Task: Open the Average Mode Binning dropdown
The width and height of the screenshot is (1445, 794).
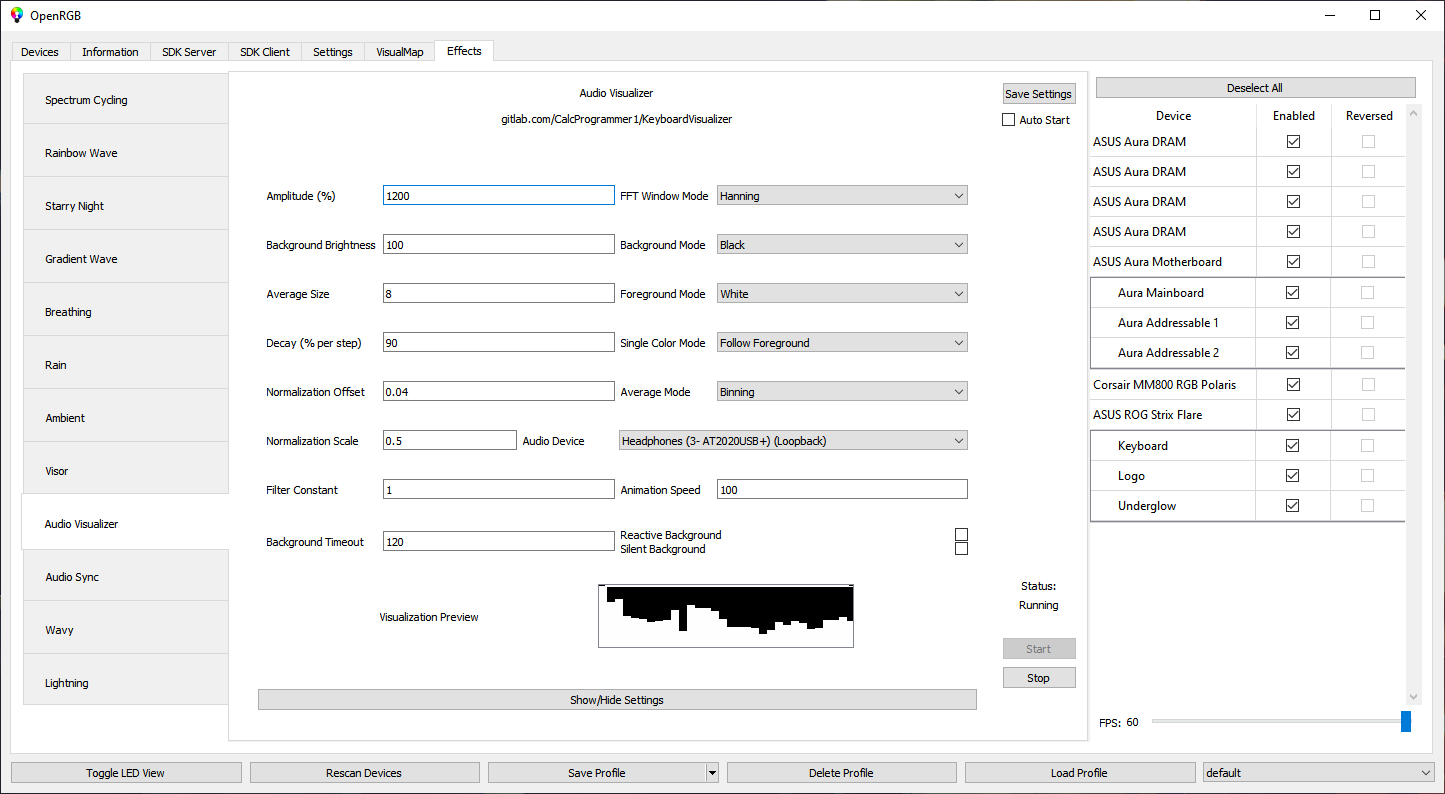Action: 842,392
